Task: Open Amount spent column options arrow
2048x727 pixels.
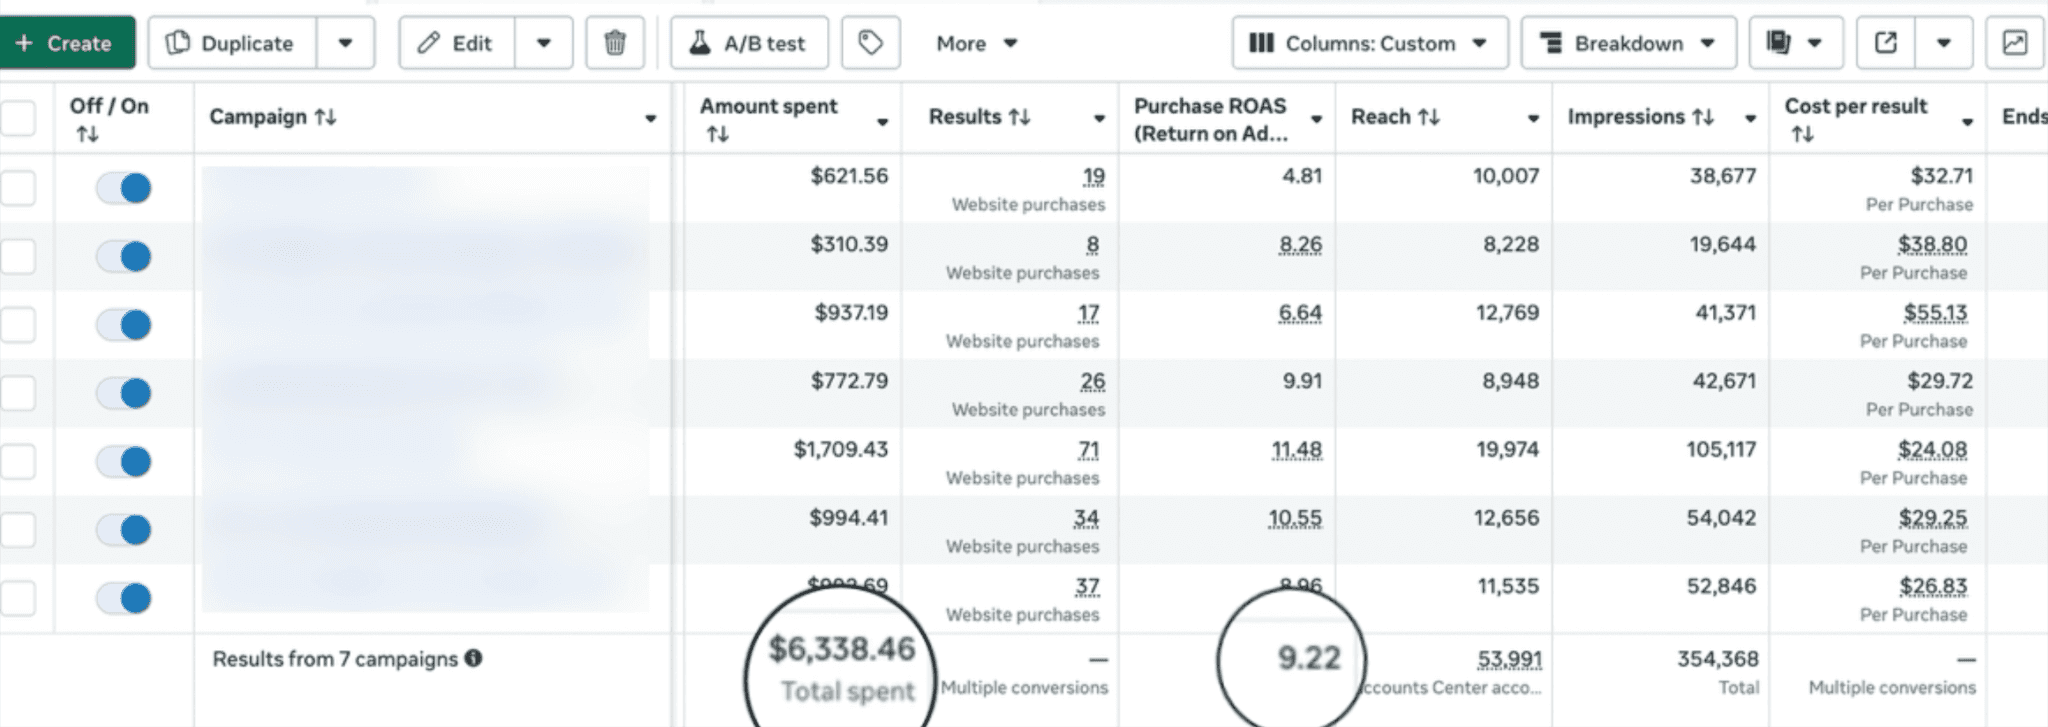Action: 883,122
